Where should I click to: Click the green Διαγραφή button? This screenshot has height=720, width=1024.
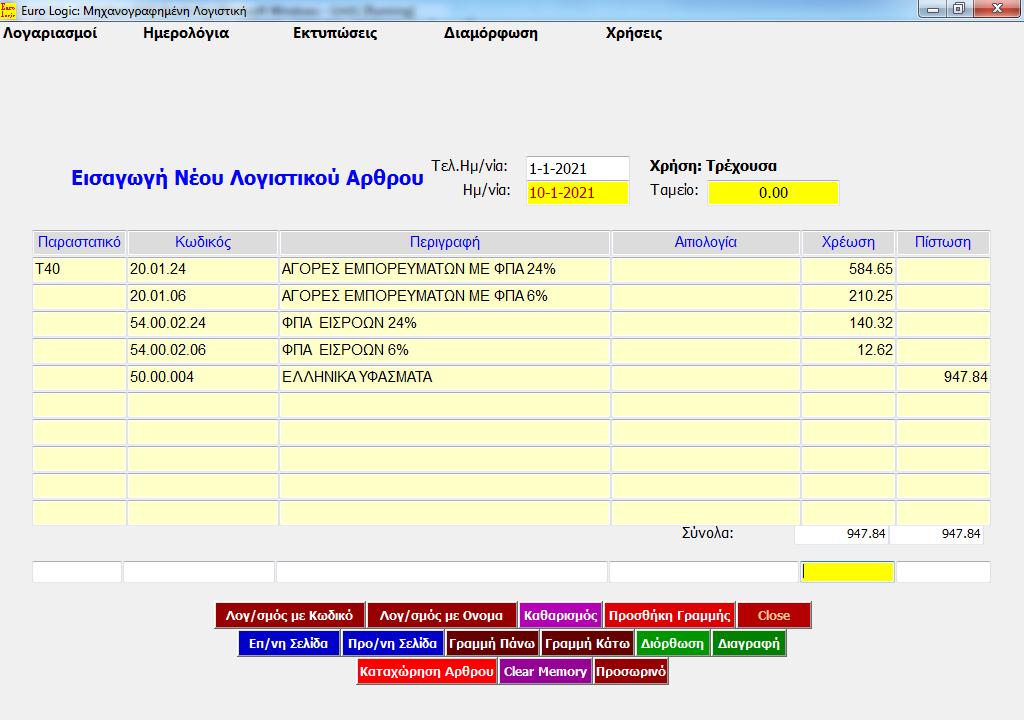[748, 643]
